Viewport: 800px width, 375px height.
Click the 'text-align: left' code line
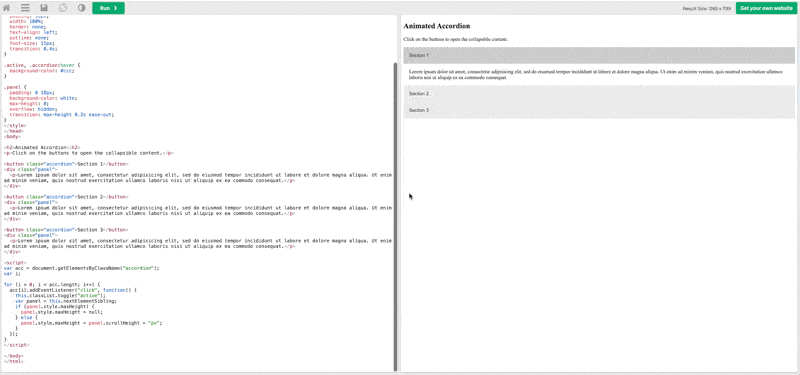(x=32, y=32)
